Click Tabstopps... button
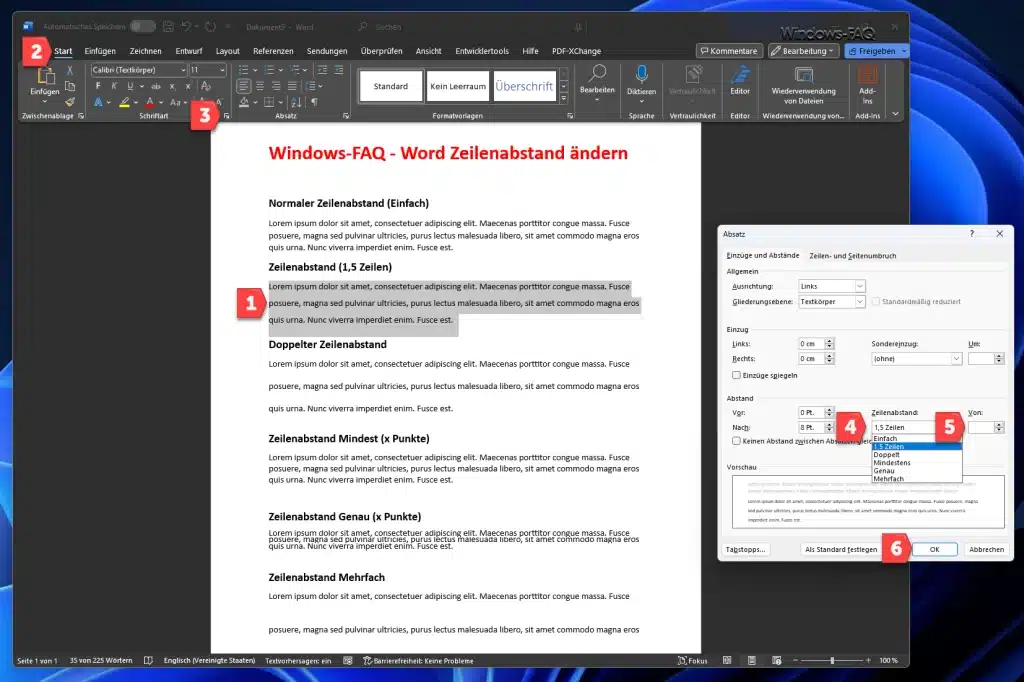Viewport: 1024px width, 682px height. pyautogui.click(x=745, y=549)
